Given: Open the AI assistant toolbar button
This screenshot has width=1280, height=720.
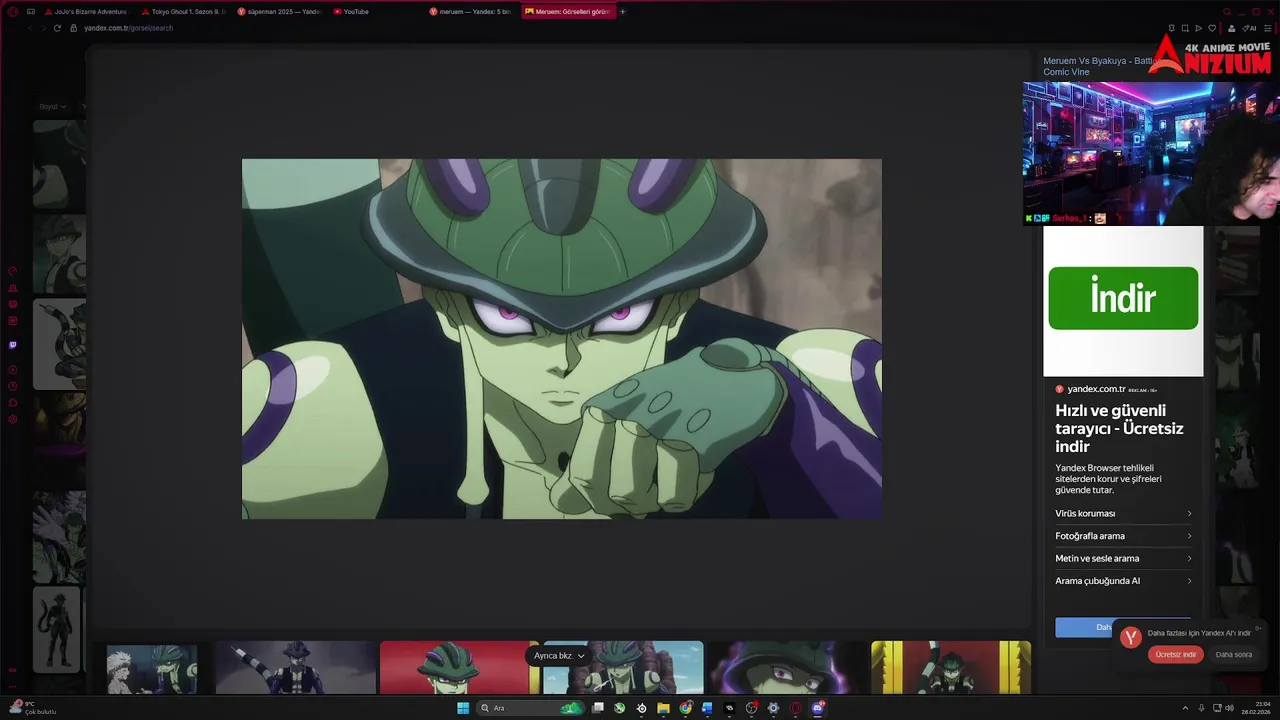Looking at the screenshot, I should coord(1249,28).
